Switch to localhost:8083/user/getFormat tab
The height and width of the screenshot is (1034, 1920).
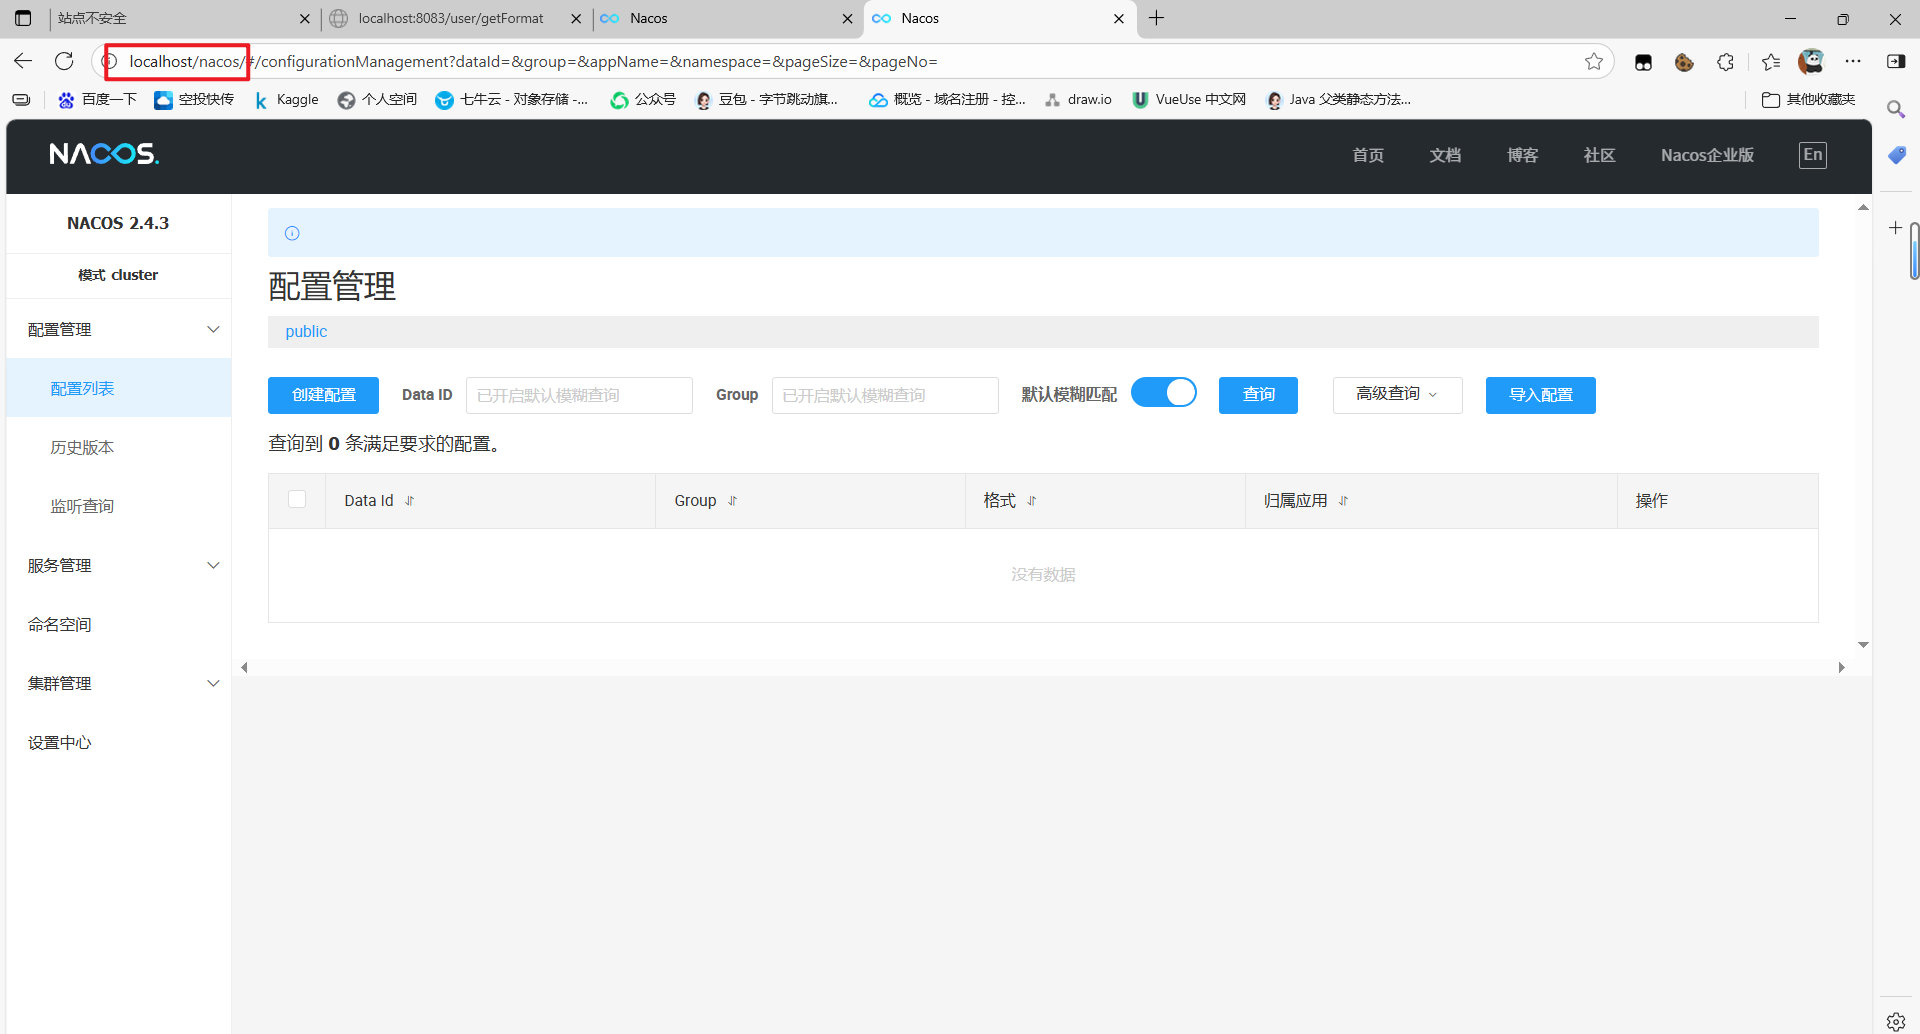[451, 18]
